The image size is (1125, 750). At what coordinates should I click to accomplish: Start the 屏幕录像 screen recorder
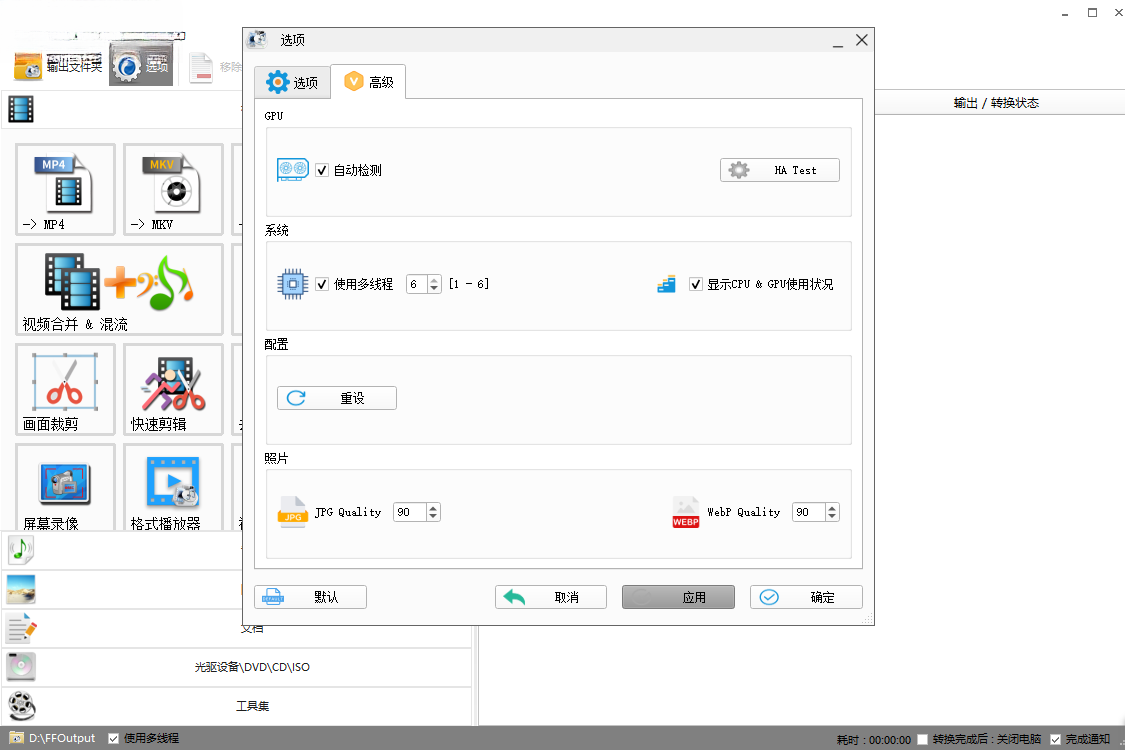(65, 487)
